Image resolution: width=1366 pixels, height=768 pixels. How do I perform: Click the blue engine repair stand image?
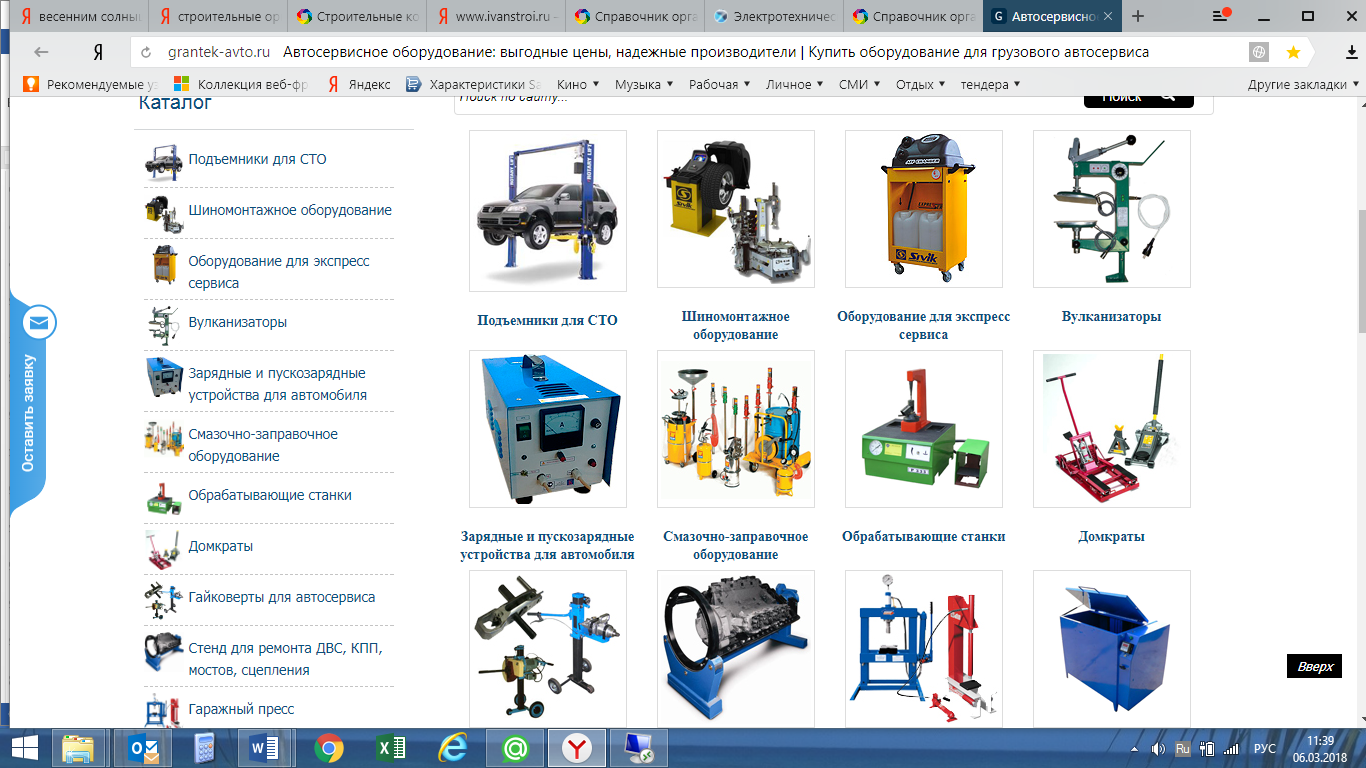[x=736, y=649]
